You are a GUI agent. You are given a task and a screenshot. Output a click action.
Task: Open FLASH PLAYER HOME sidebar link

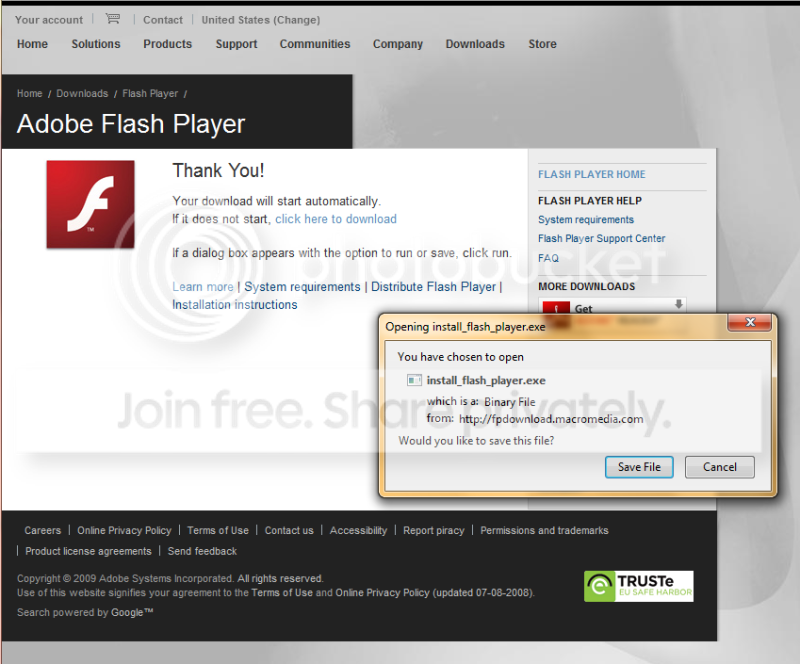click(x=591, y=175)
